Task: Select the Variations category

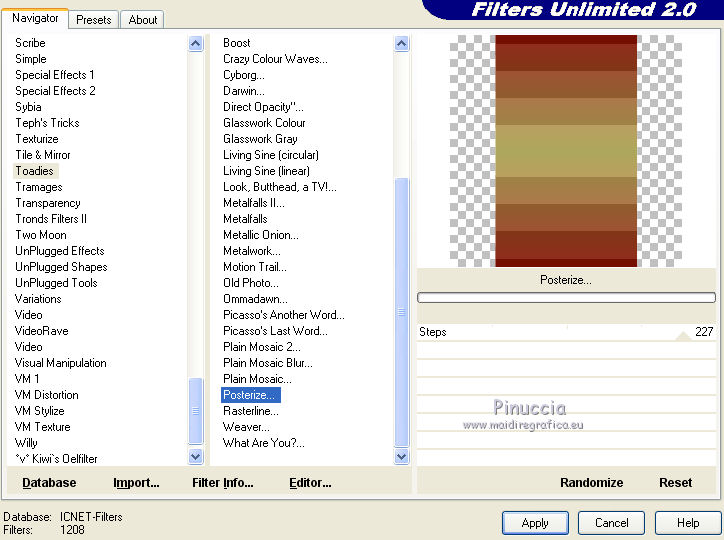Action: tap(38, 299)
